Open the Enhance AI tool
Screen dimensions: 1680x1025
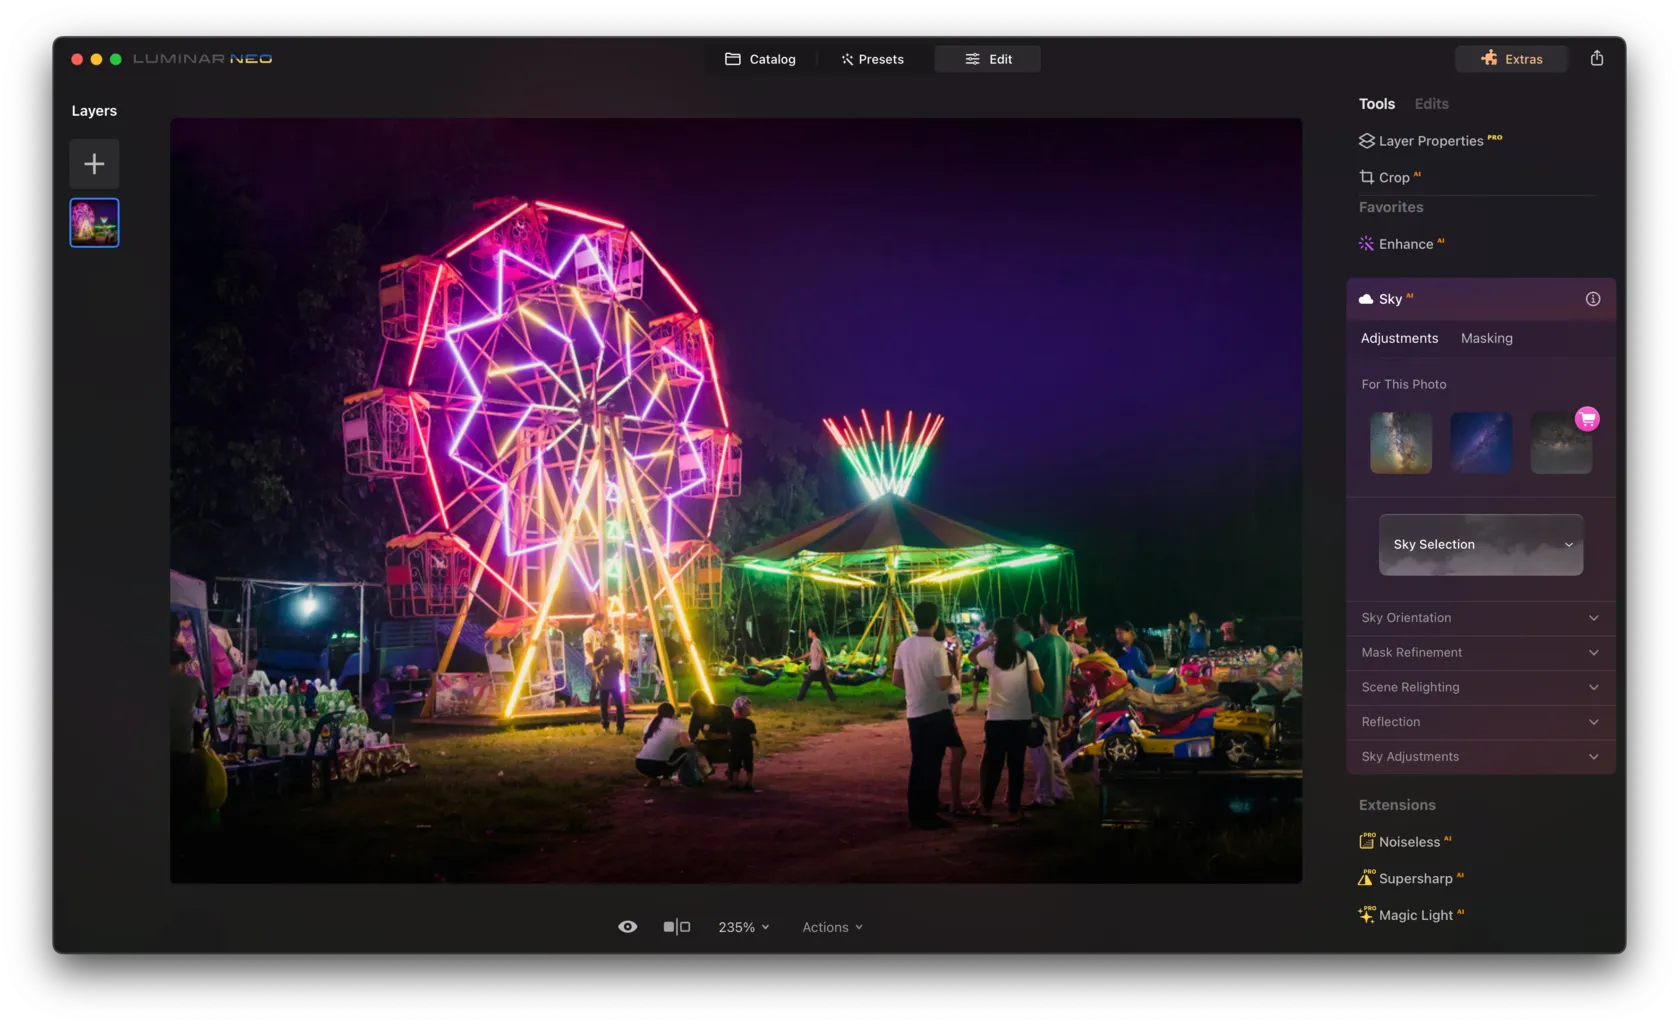click(x=1405, y=244)
